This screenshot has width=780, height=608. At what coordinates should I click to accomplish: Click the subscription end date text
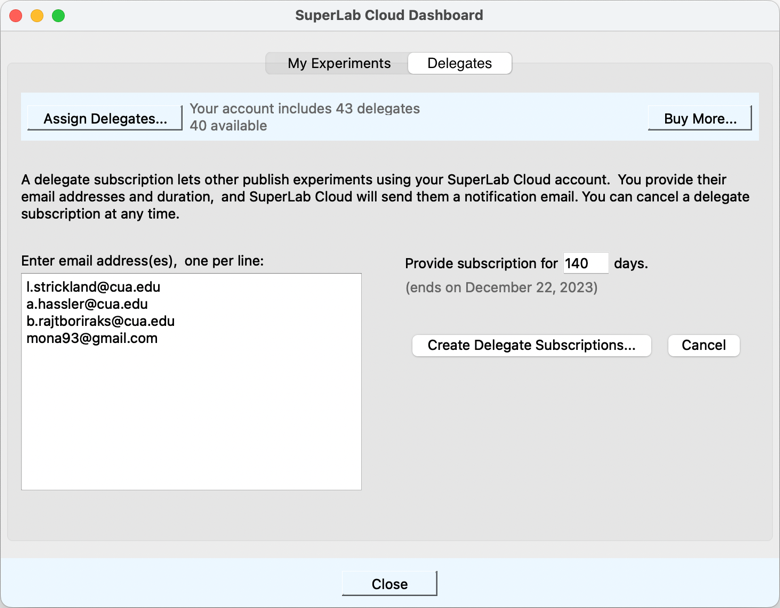501,288
